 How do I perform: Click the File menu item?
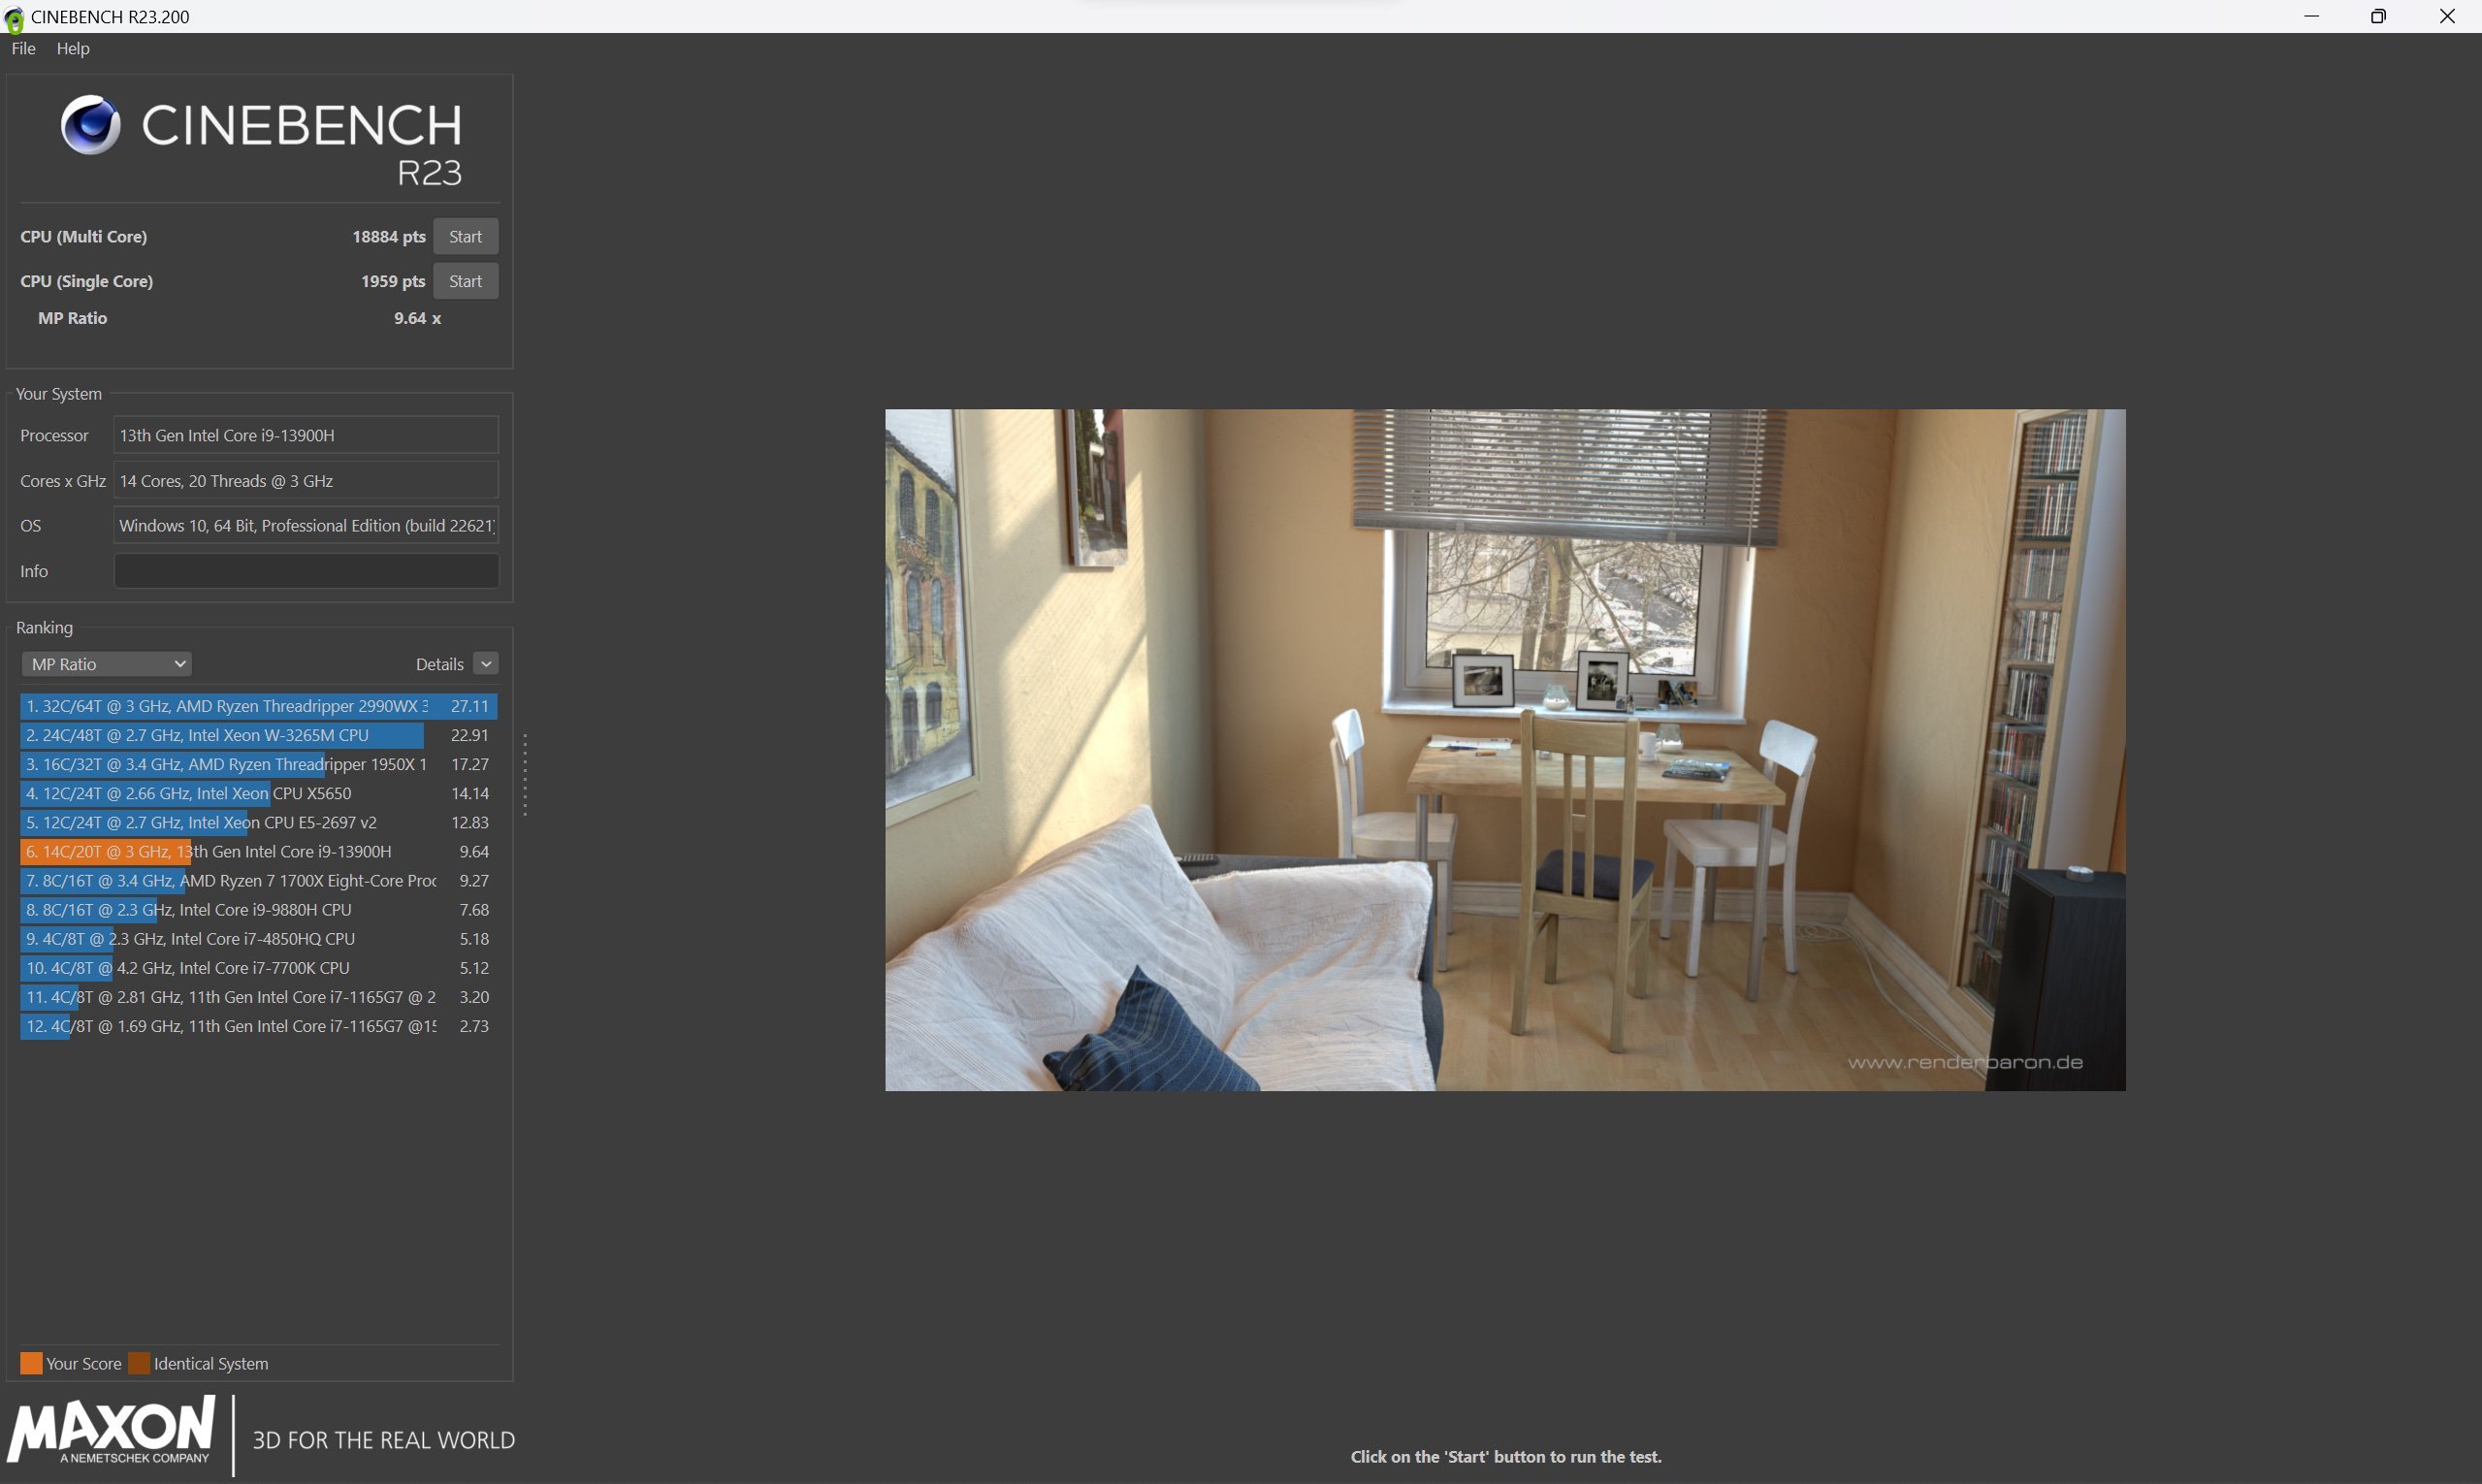pos(24,48)
